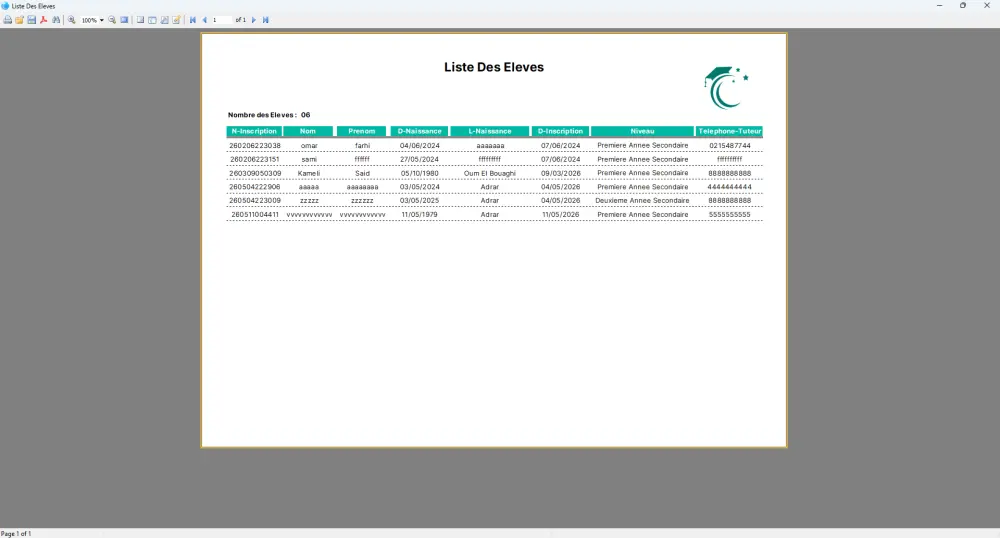Image resolution: width=1000 pixels, height=538 pixels.
Task: Click the phone number 0215487744
Action: pos(730,146)
